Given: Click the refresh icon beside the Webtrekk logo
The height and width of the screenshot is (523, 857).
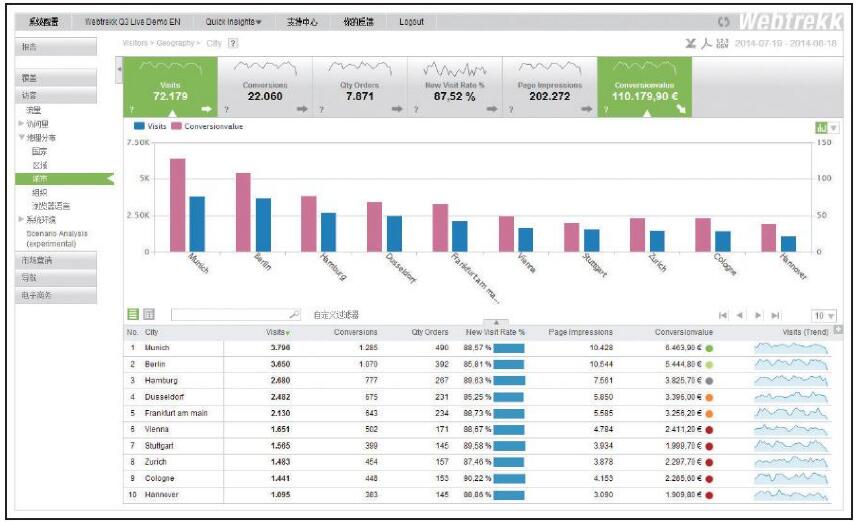Looking at the screenshot, I should (724, 21).
